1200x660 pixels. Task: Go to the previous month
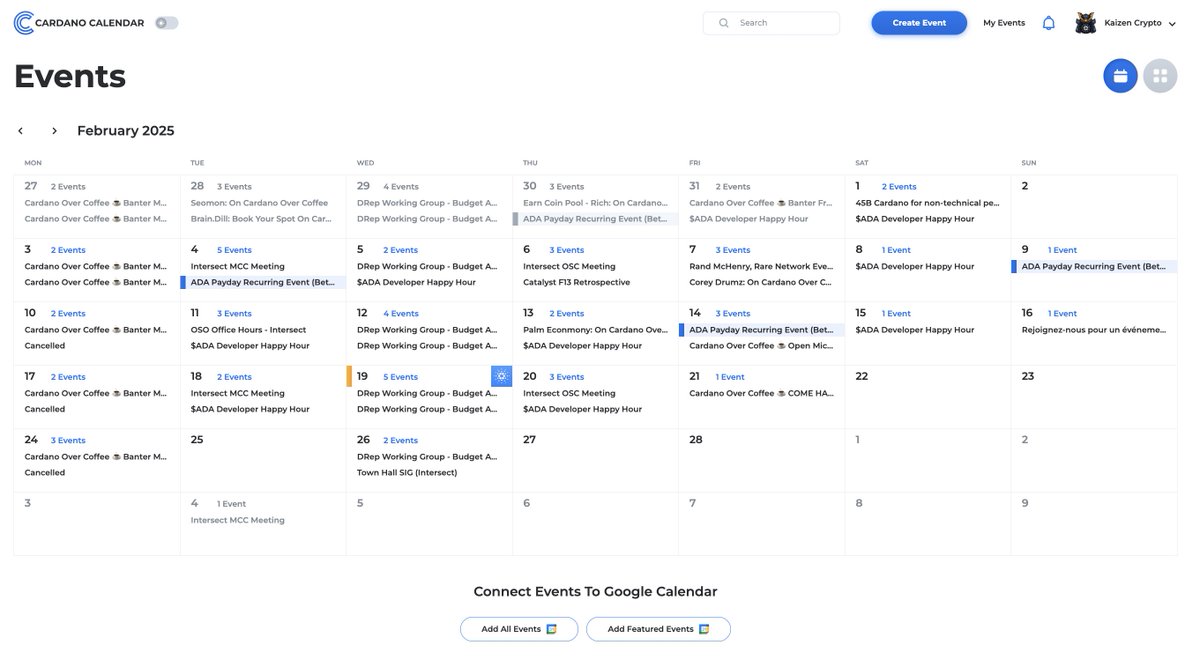tap(21, 131)
